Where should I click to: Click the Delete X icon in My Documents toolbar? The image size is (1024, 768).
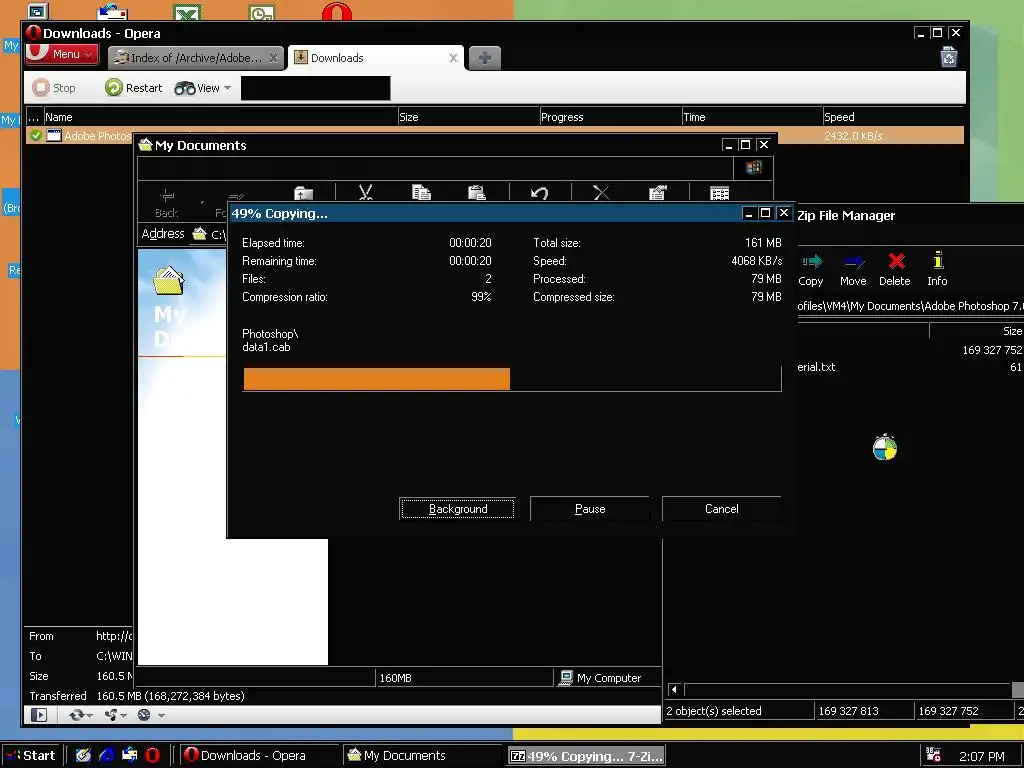(601, 193)
